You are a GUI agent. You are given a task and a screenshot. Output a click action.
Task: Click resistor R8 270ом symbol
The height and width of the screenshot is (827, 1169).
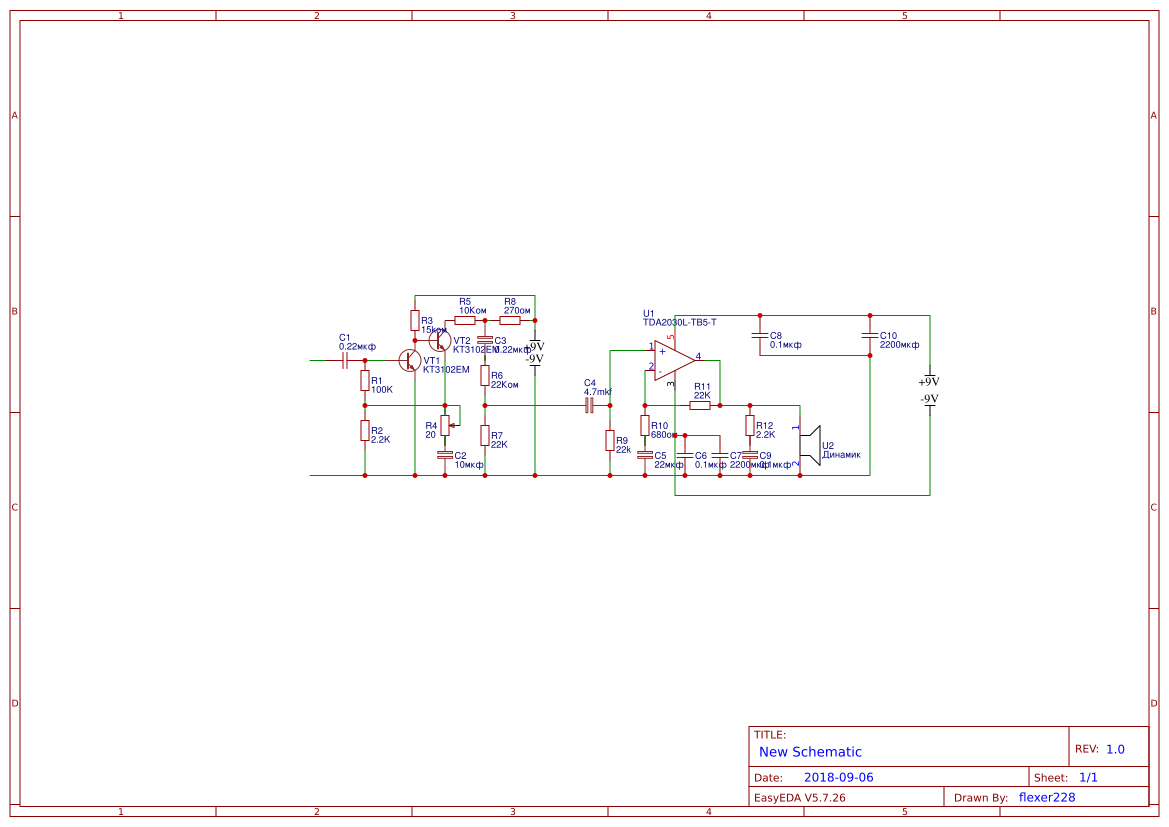(x=512, y=319)
